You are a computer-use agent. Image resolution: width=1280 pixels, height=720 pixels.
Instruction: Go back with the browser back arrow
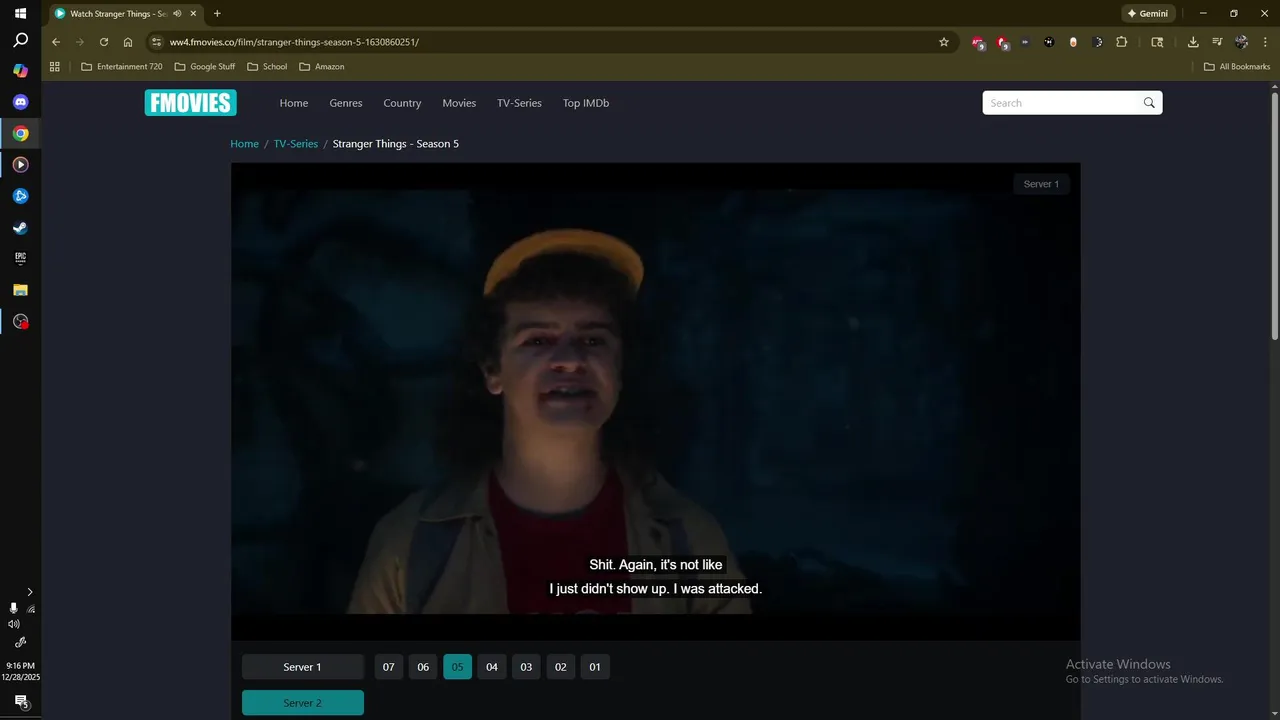[56, 42]
